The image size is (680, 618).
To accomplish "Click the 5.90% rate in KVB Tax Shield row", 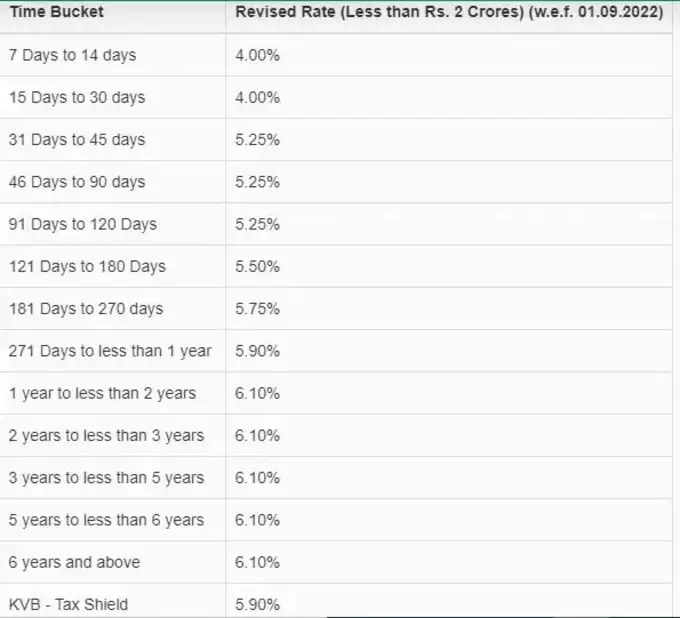I will coord(258,605).
